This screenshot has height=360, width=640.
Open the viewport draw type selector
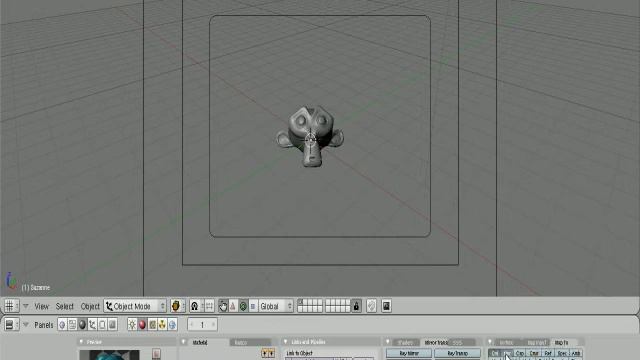pyautogui.click(x=178, y=306)
